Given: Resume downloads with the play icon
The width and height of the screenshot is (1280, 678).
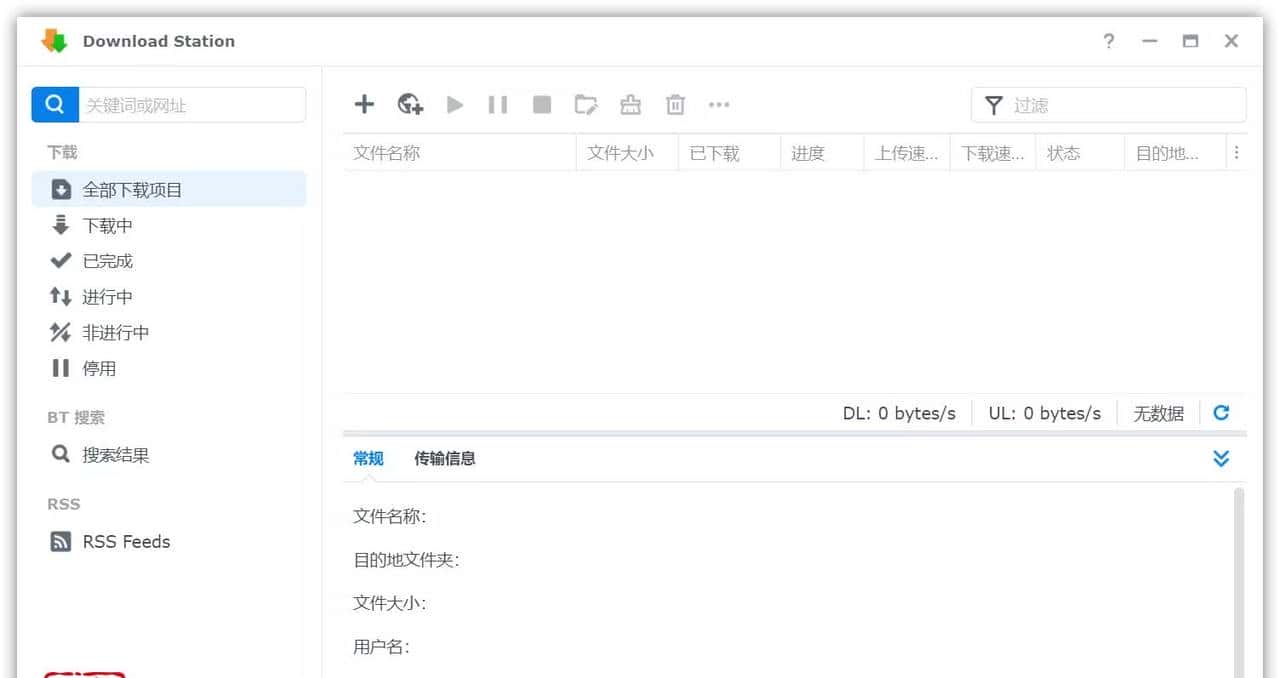Looking at the screenshot, I should [454, 104].
